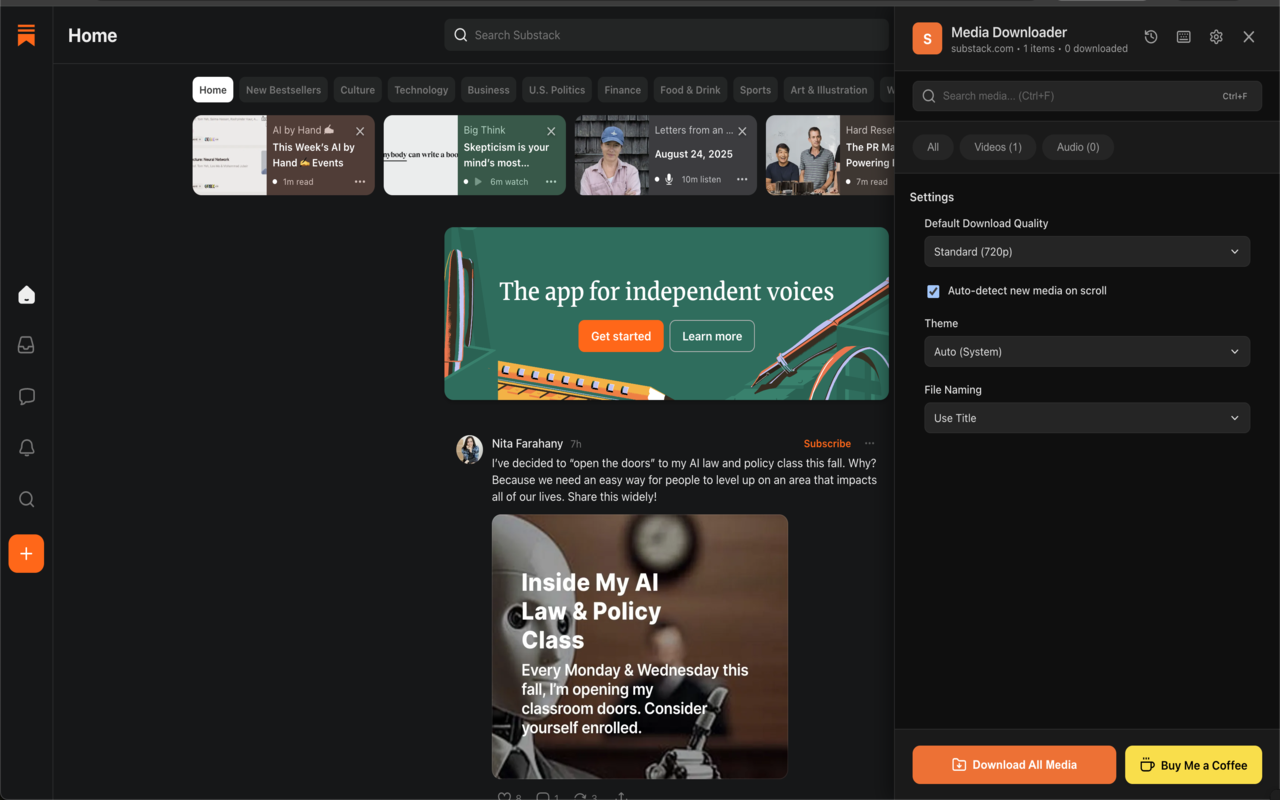The image size is (1280, 800).
Task: Go to Home via the sidebar house icon
Action: (x=26, y=295)
